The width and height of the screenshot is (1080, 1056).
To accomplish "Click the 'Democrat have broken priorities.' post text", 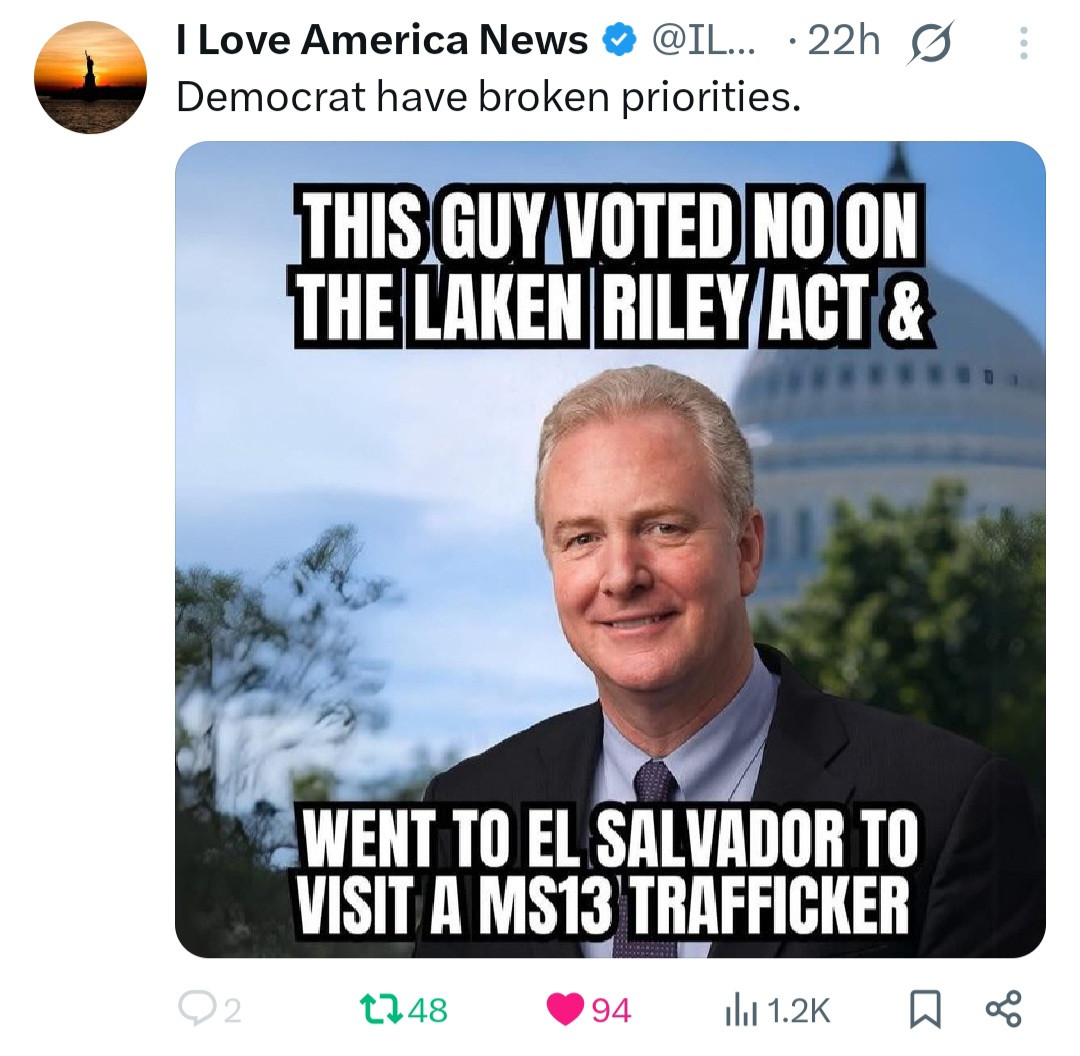I will (488, 97).
